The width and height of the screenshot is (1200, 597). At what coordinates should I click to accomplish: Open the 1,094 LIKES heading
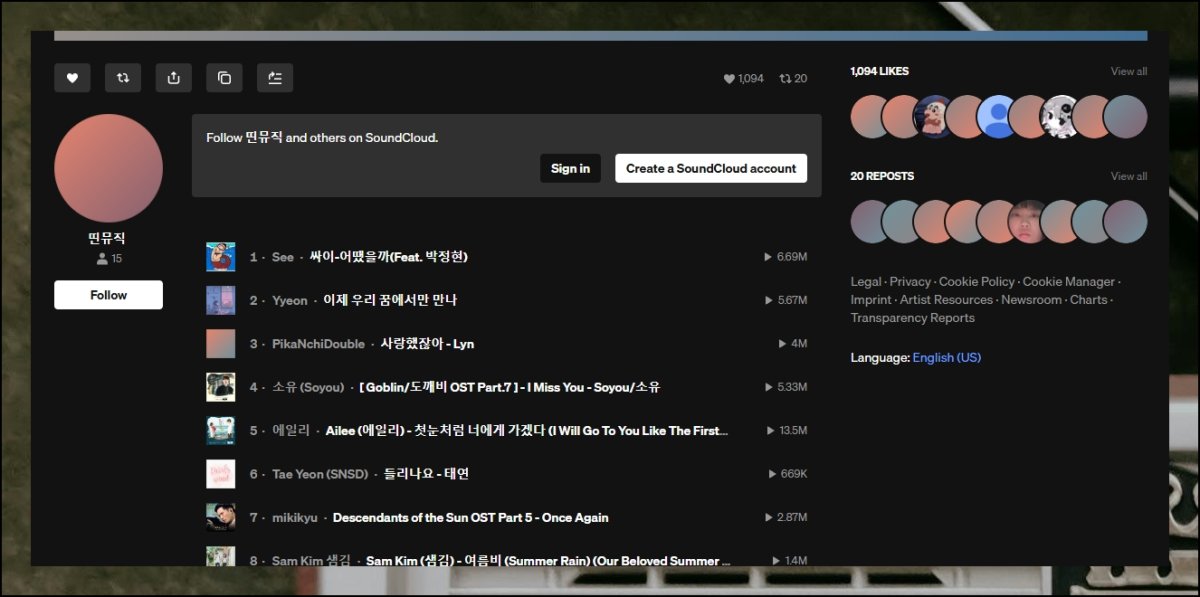[x=880, y=72]
